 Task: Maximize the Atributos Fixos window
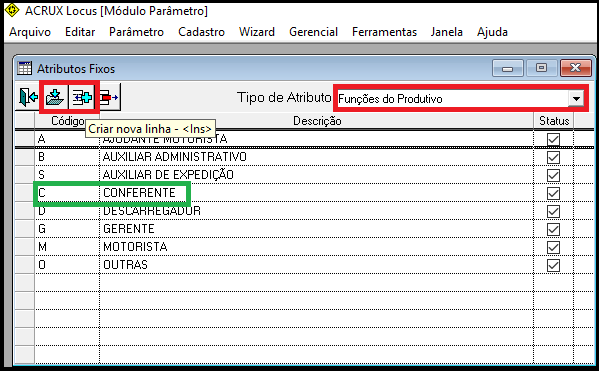pos(541,68)
